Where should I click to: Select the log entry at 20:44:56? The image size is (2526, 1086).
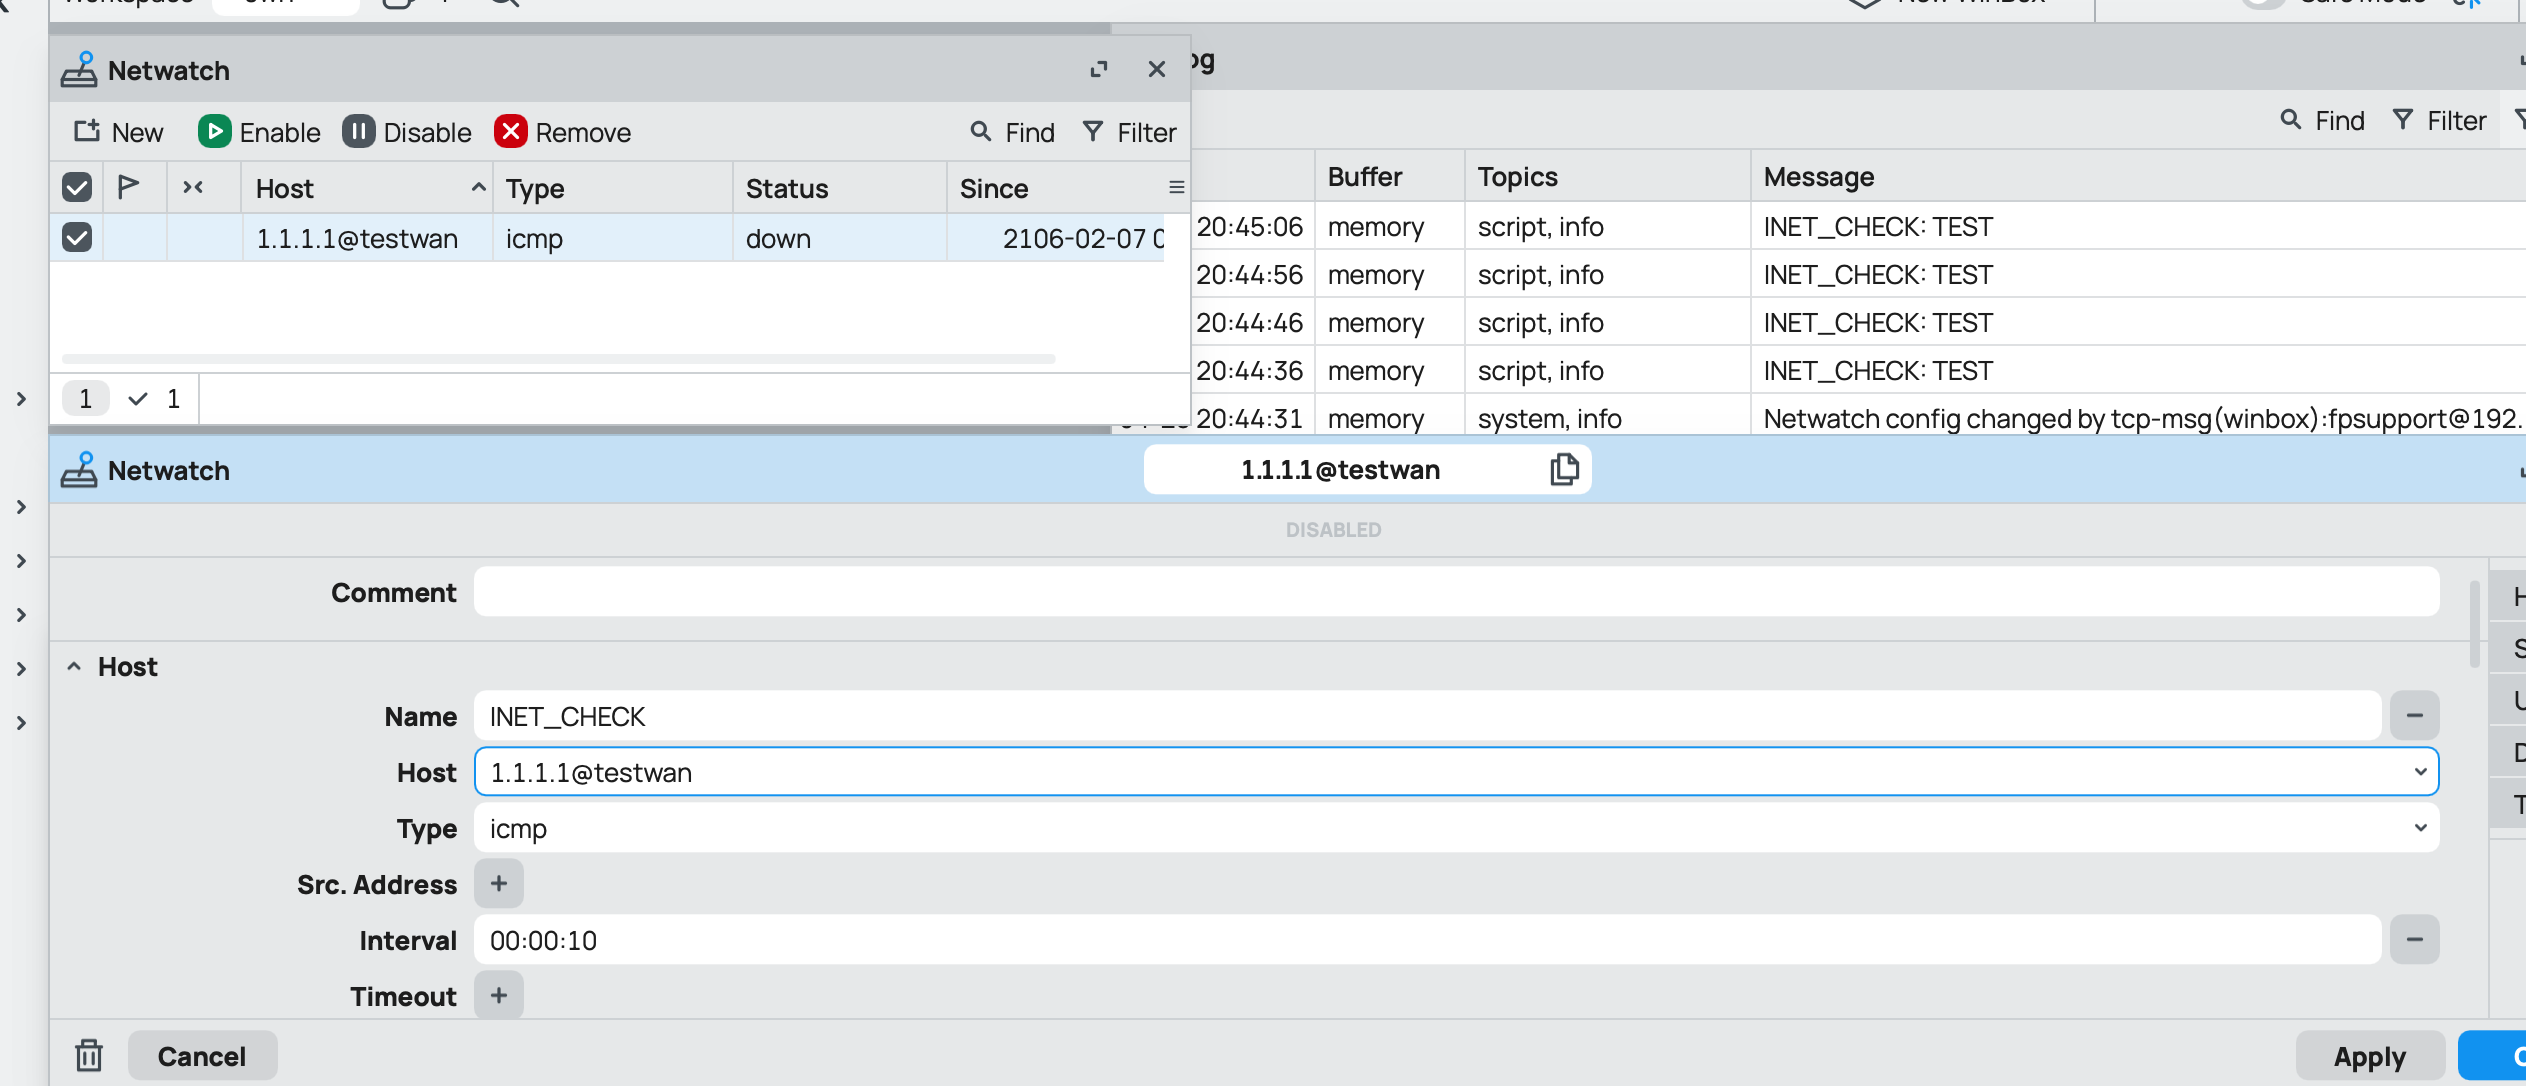(x=1858, y=274)
